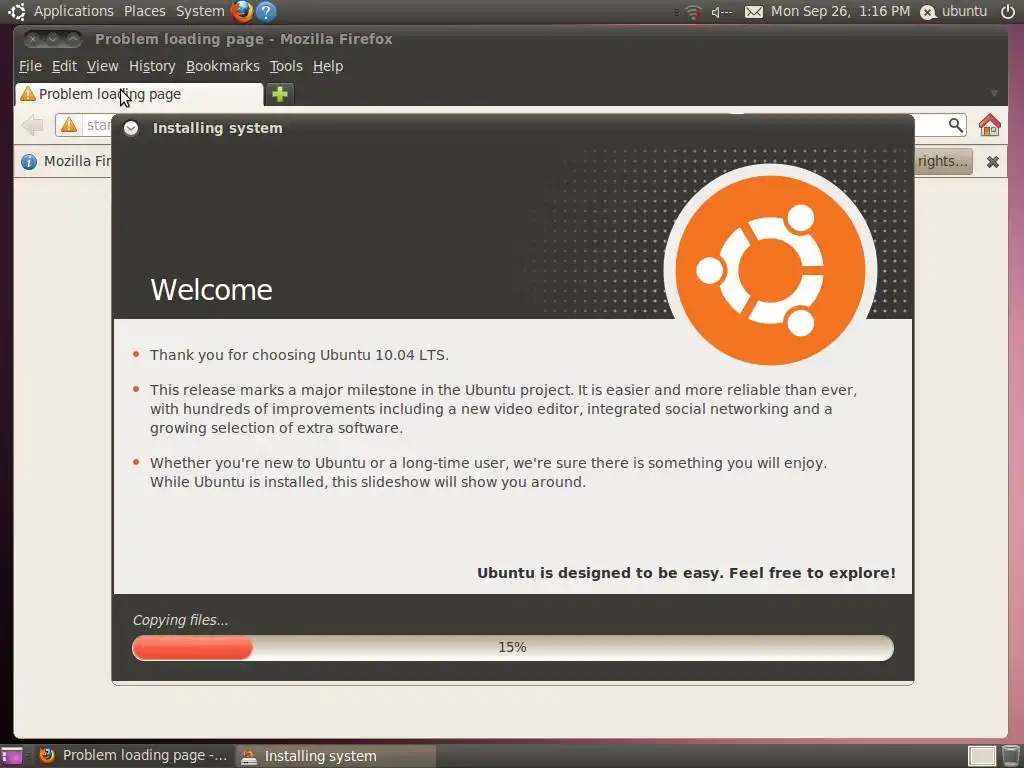Click the 'Copying files...' status text
The image size is (1024, 768).
(x=181, y=620)
